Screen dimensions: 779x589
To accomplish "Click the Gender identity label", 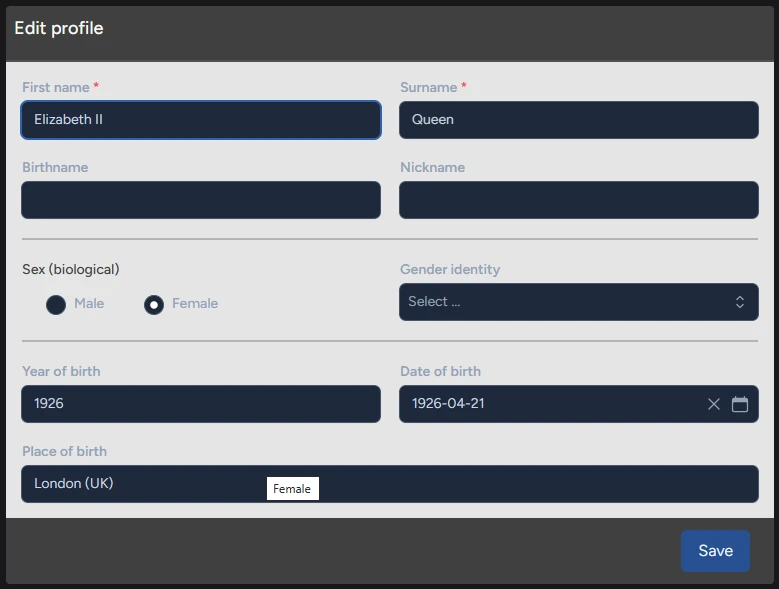I will [x=450, y=269].
